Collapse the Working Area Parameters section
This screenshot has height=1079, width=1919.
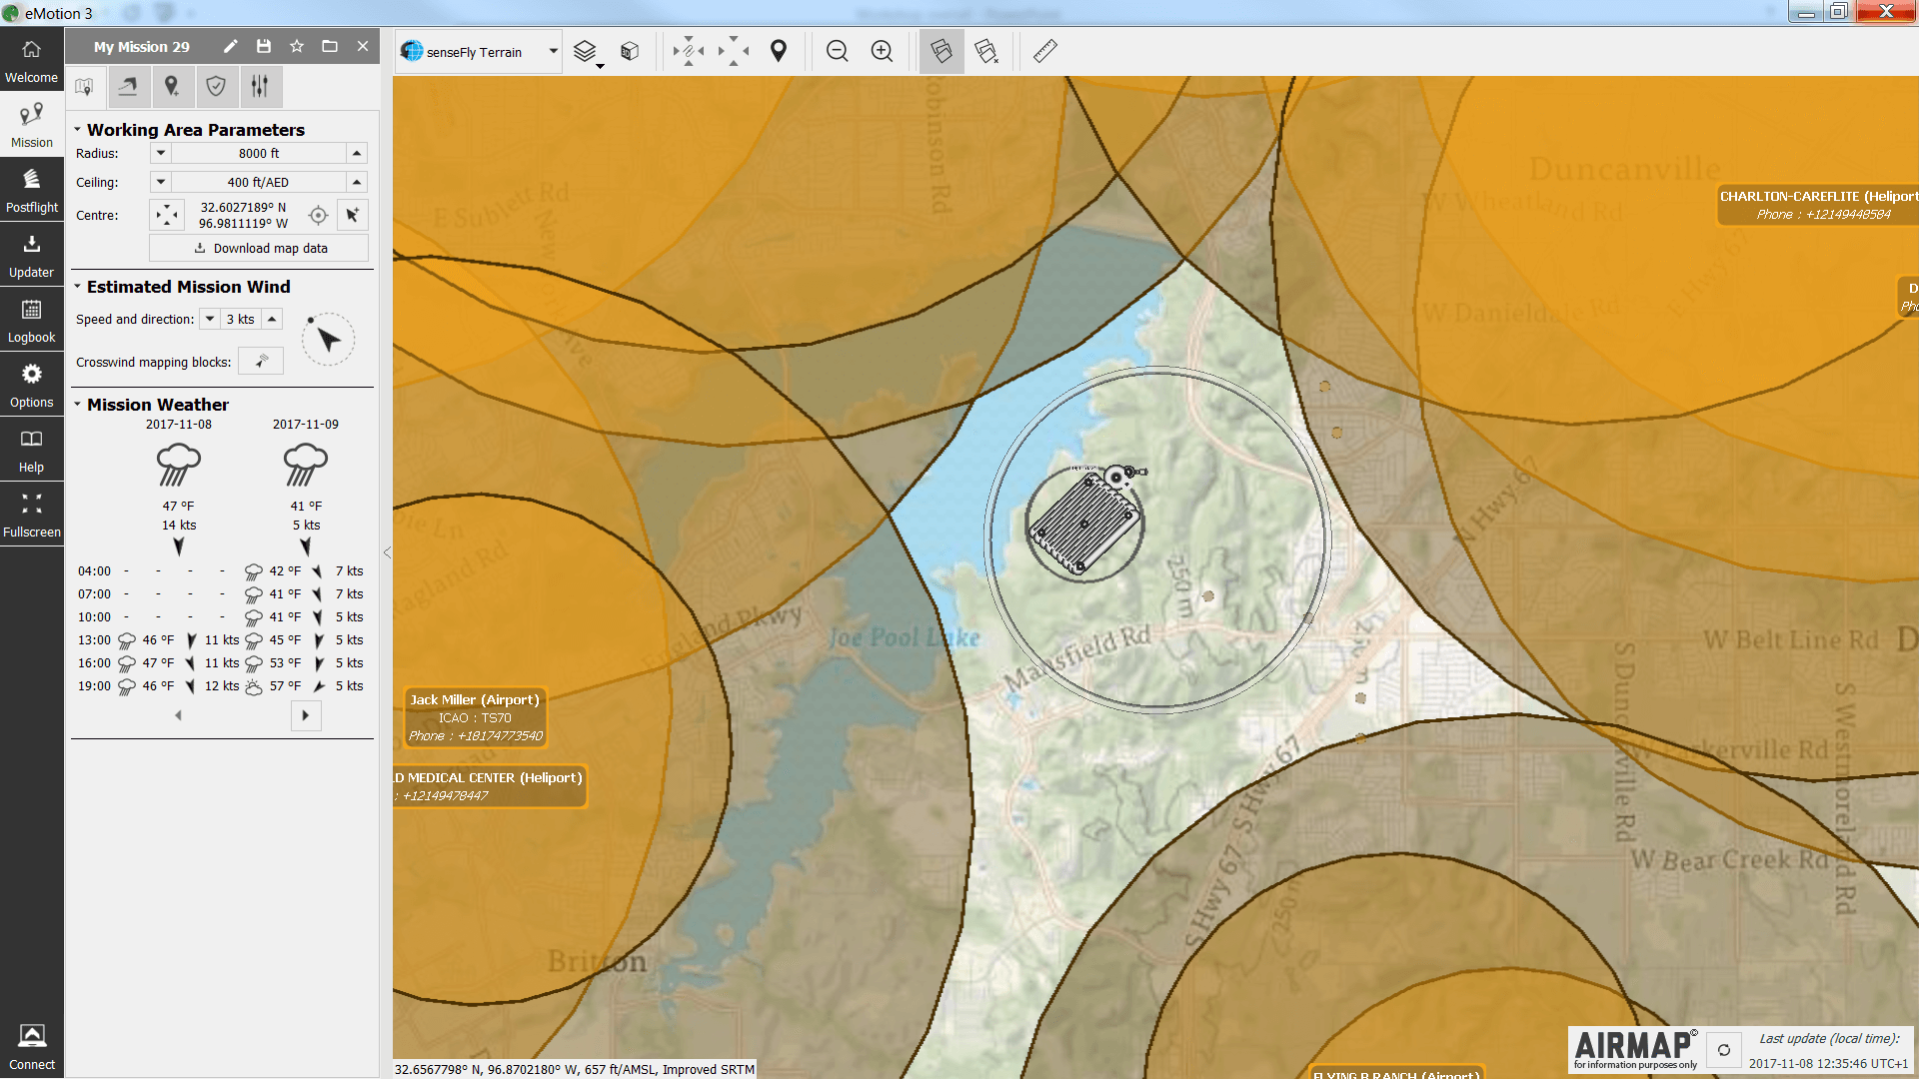78,130
